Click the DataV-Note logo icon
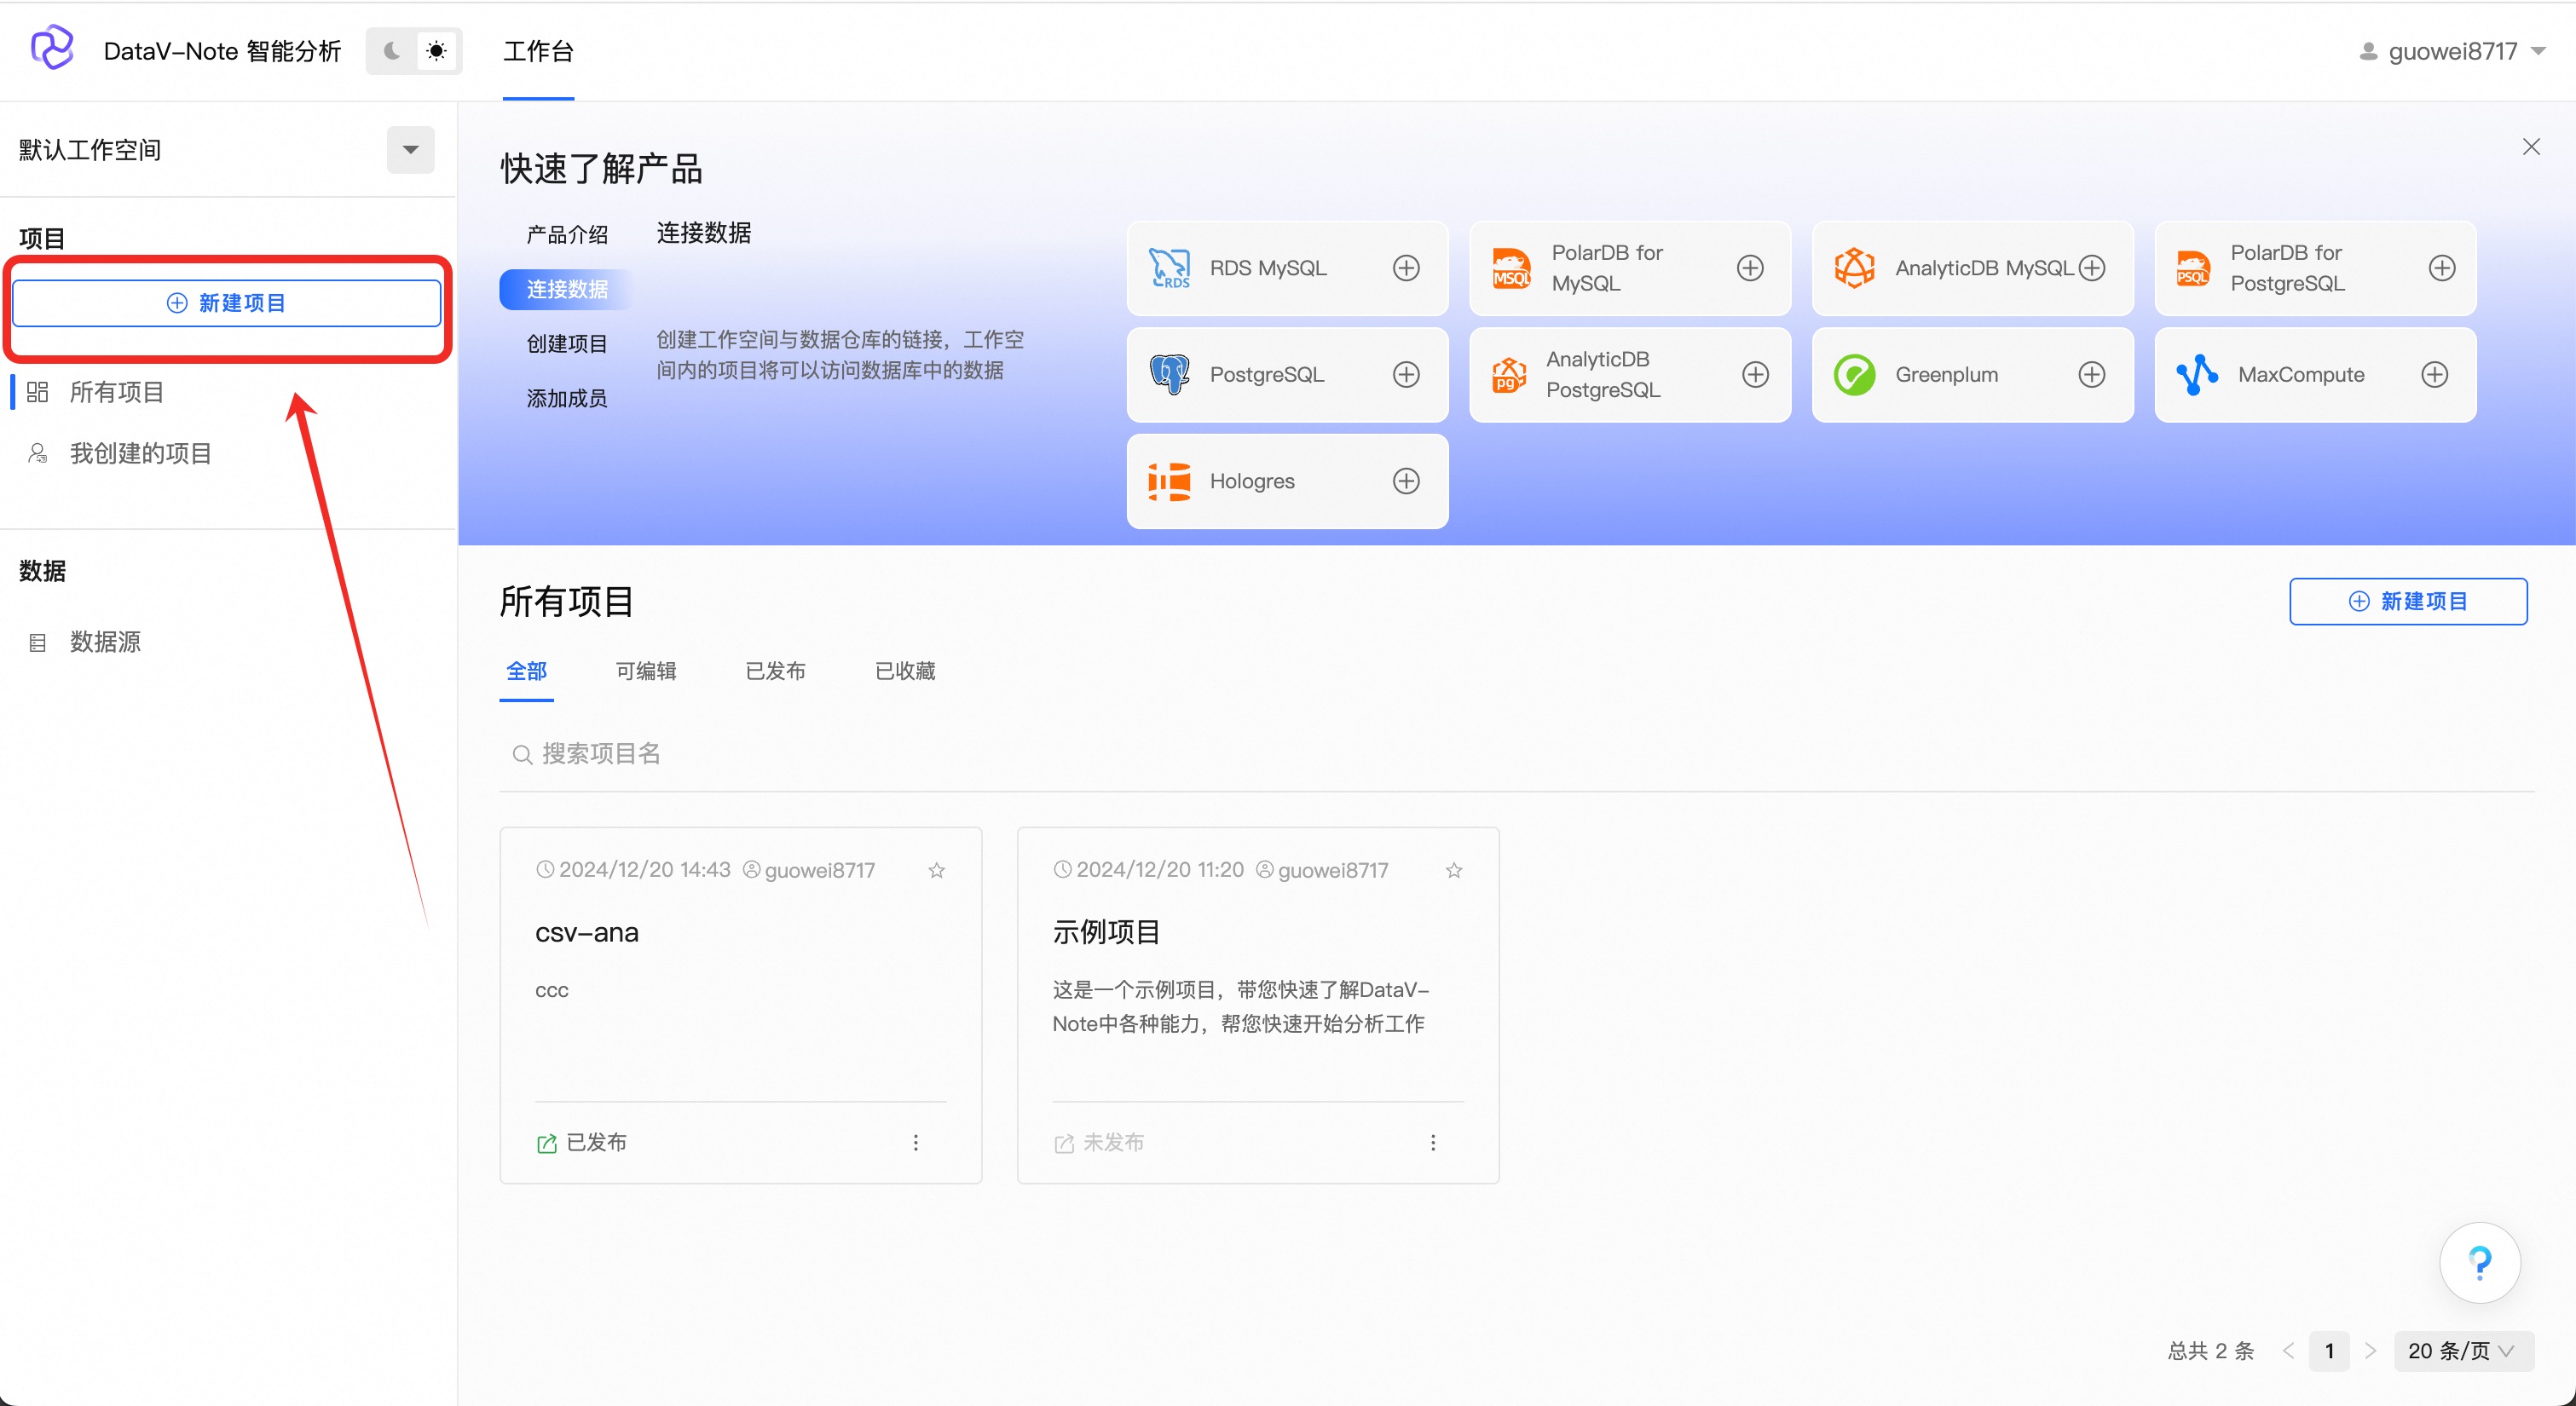The height and width of the screenshot is (1406, 2576). (52, 48)
